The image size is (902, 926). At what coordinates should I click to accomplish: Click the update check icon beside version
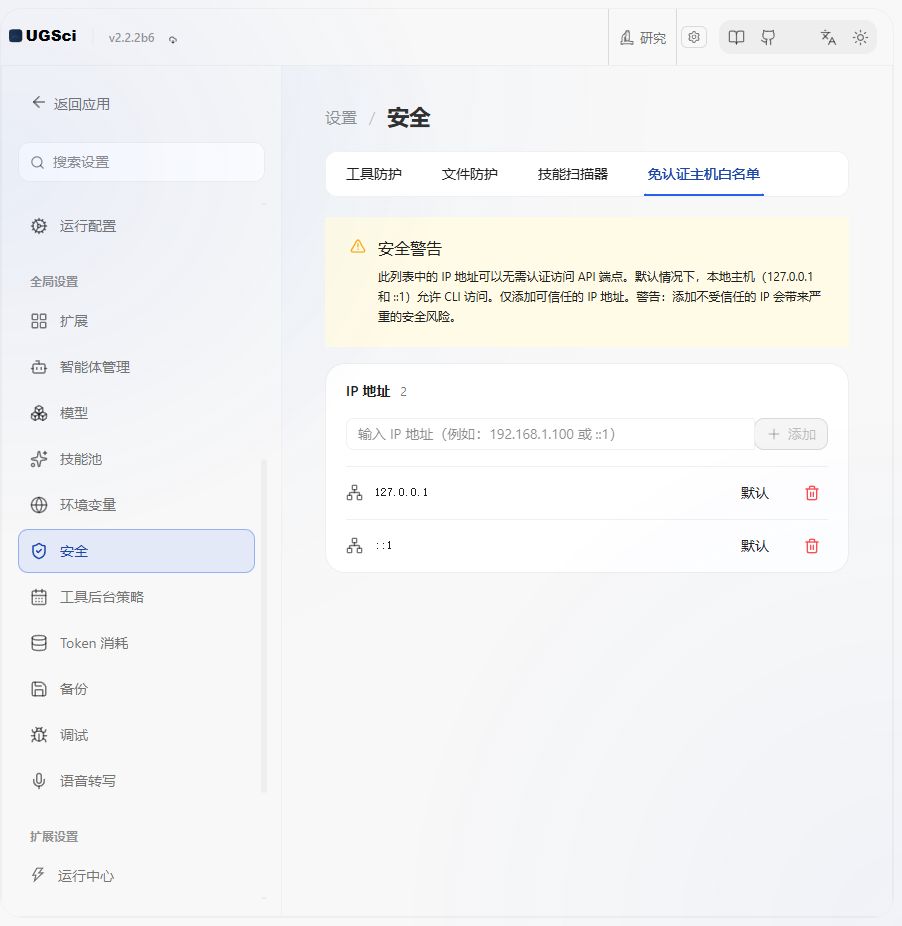(x=172, y=39)
